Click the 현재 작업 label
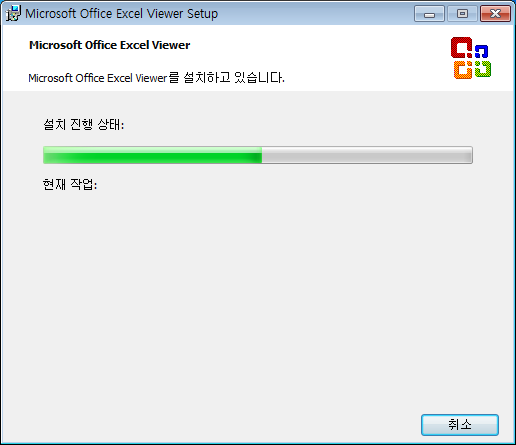The image size is (516, 445). click(x=70, y=184)
